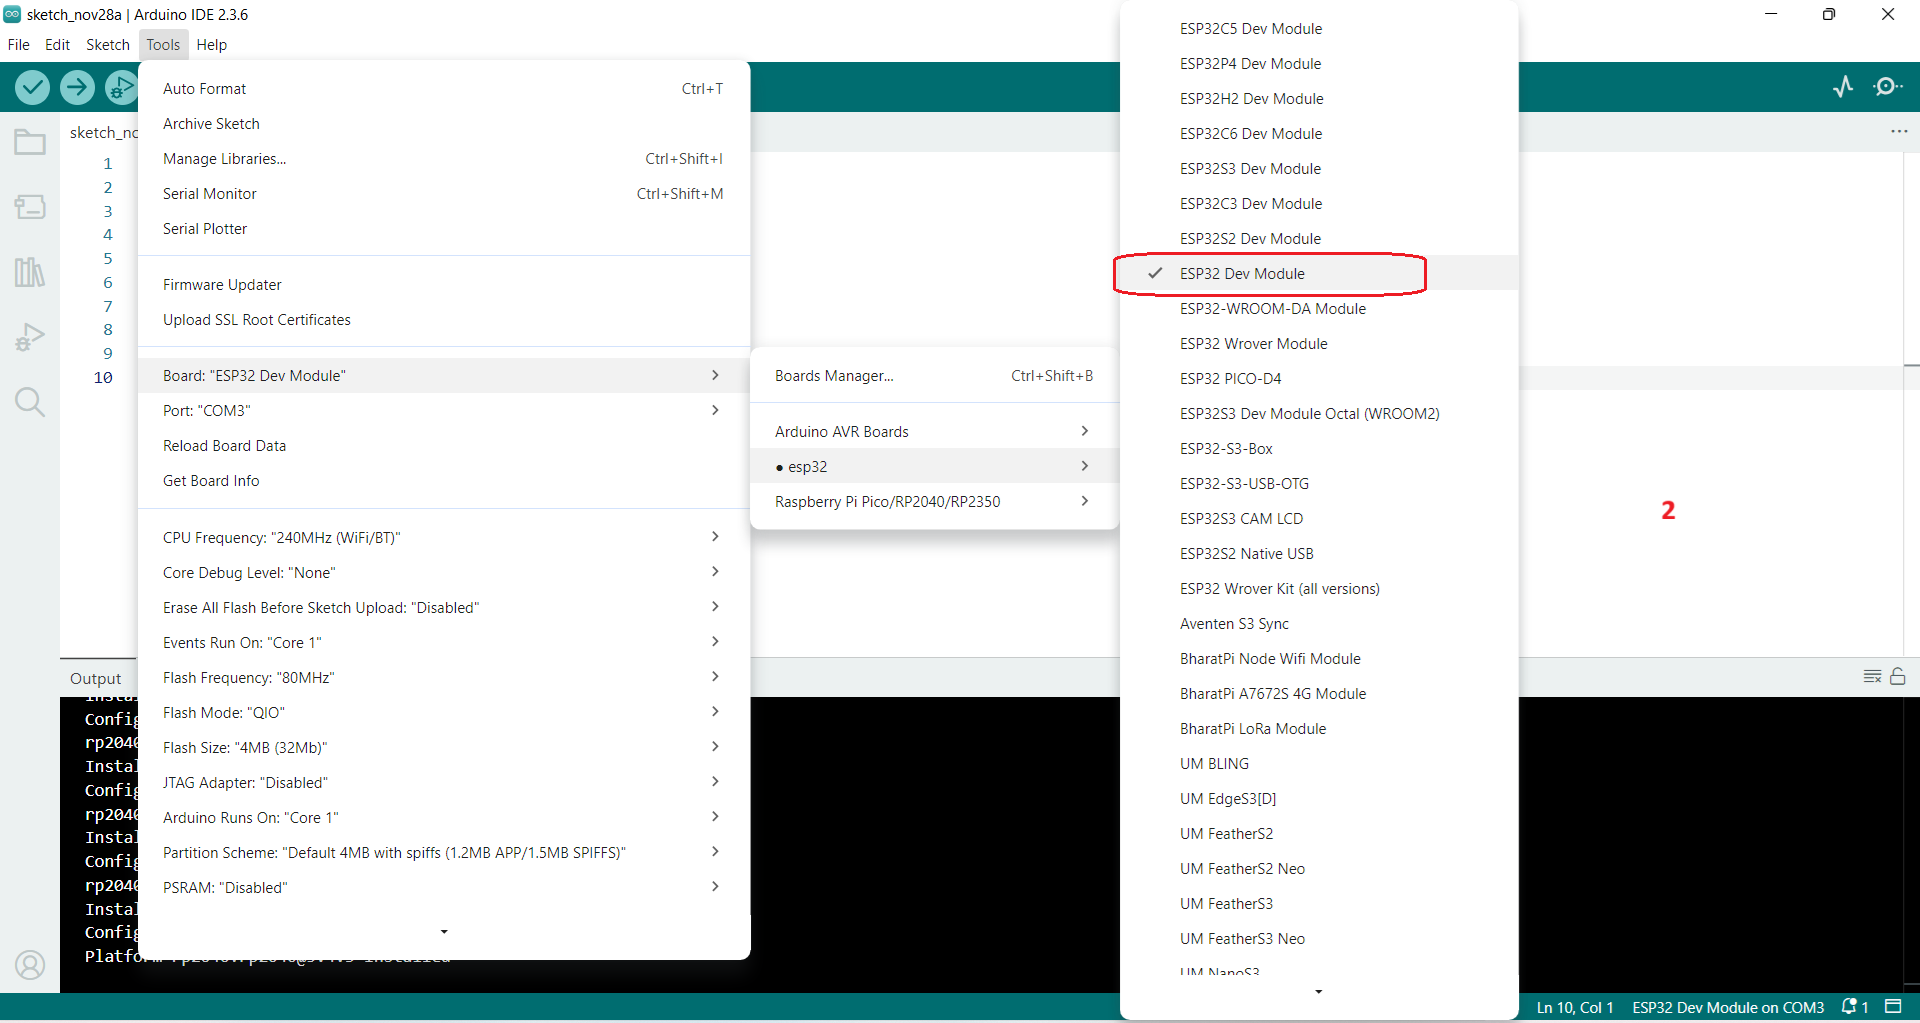Screen dimensions: 1920x1023
Task: Select ESP32 PICO-D4 board
Action: (1319, 378)
